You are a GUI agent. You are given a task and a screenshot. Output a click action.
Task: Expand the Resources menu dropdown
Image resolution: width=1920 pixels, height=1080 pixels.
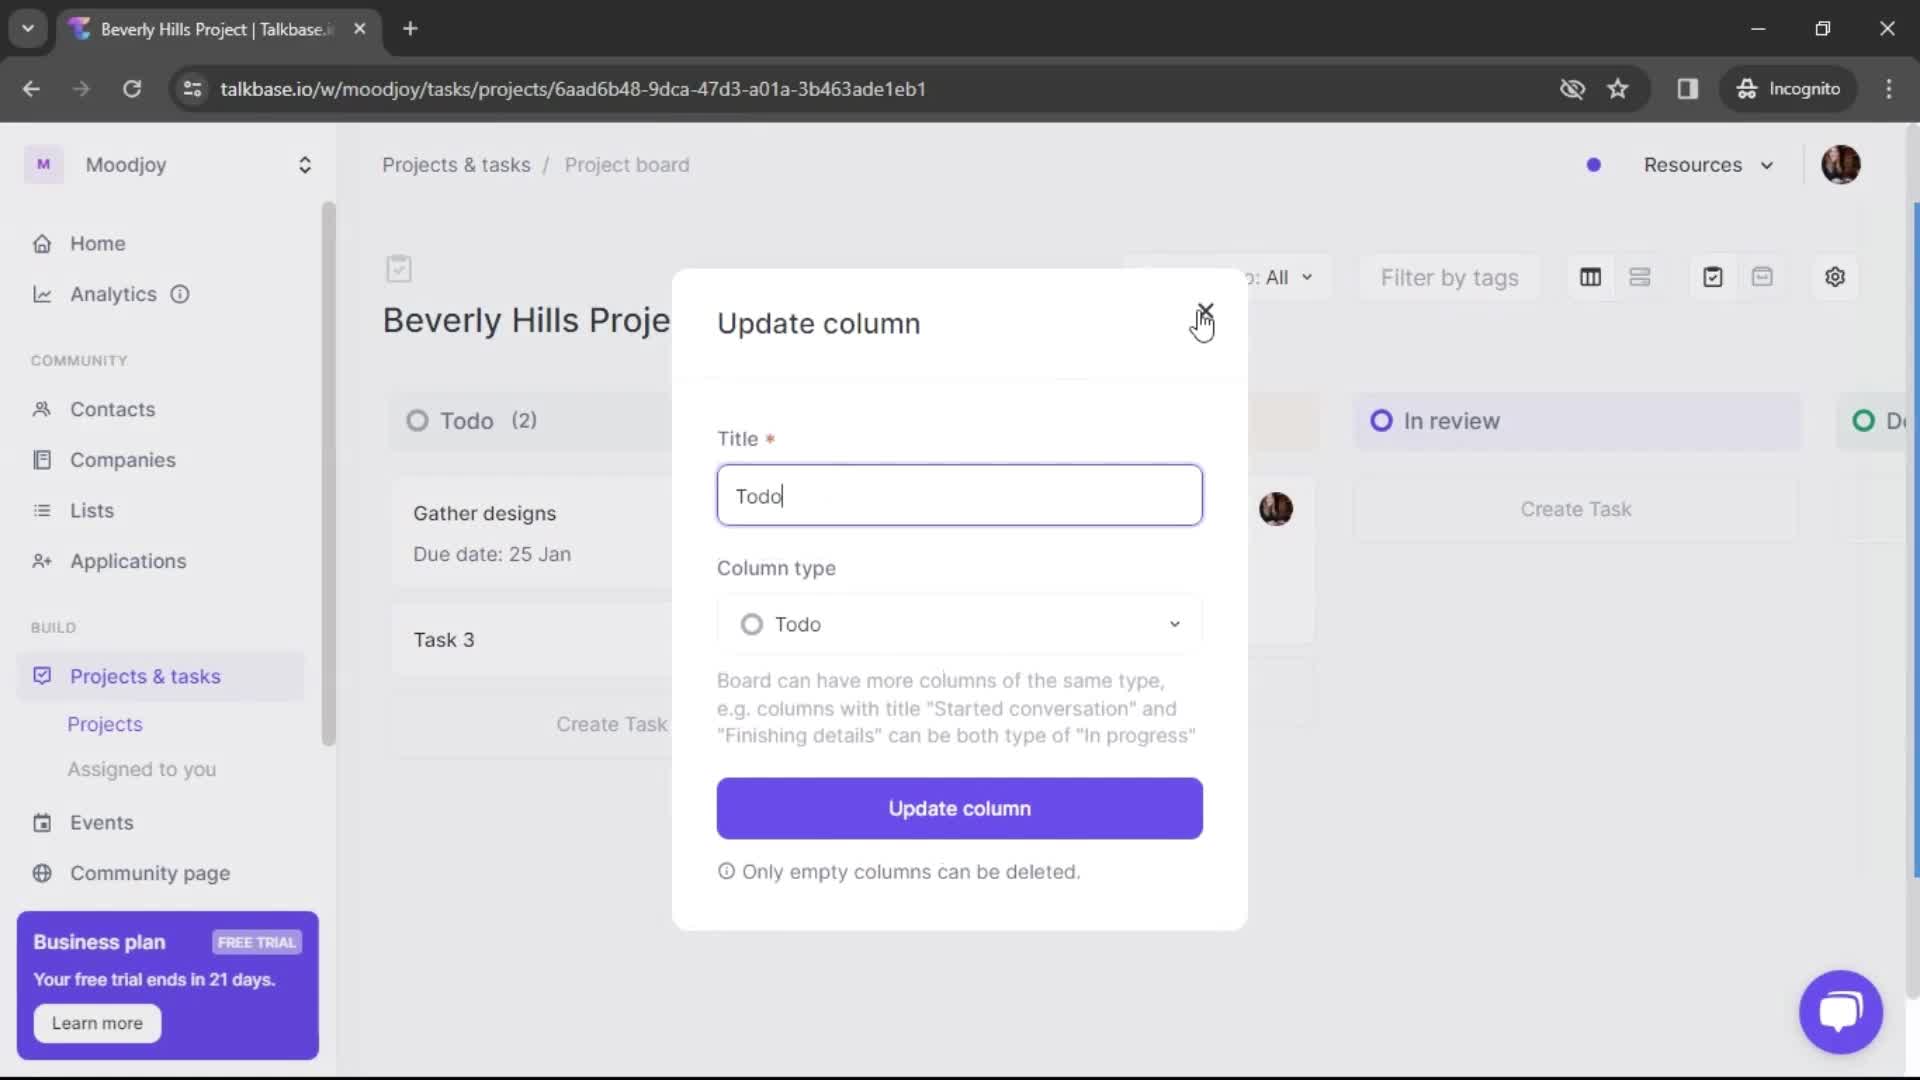click(x=1708, y=165)
